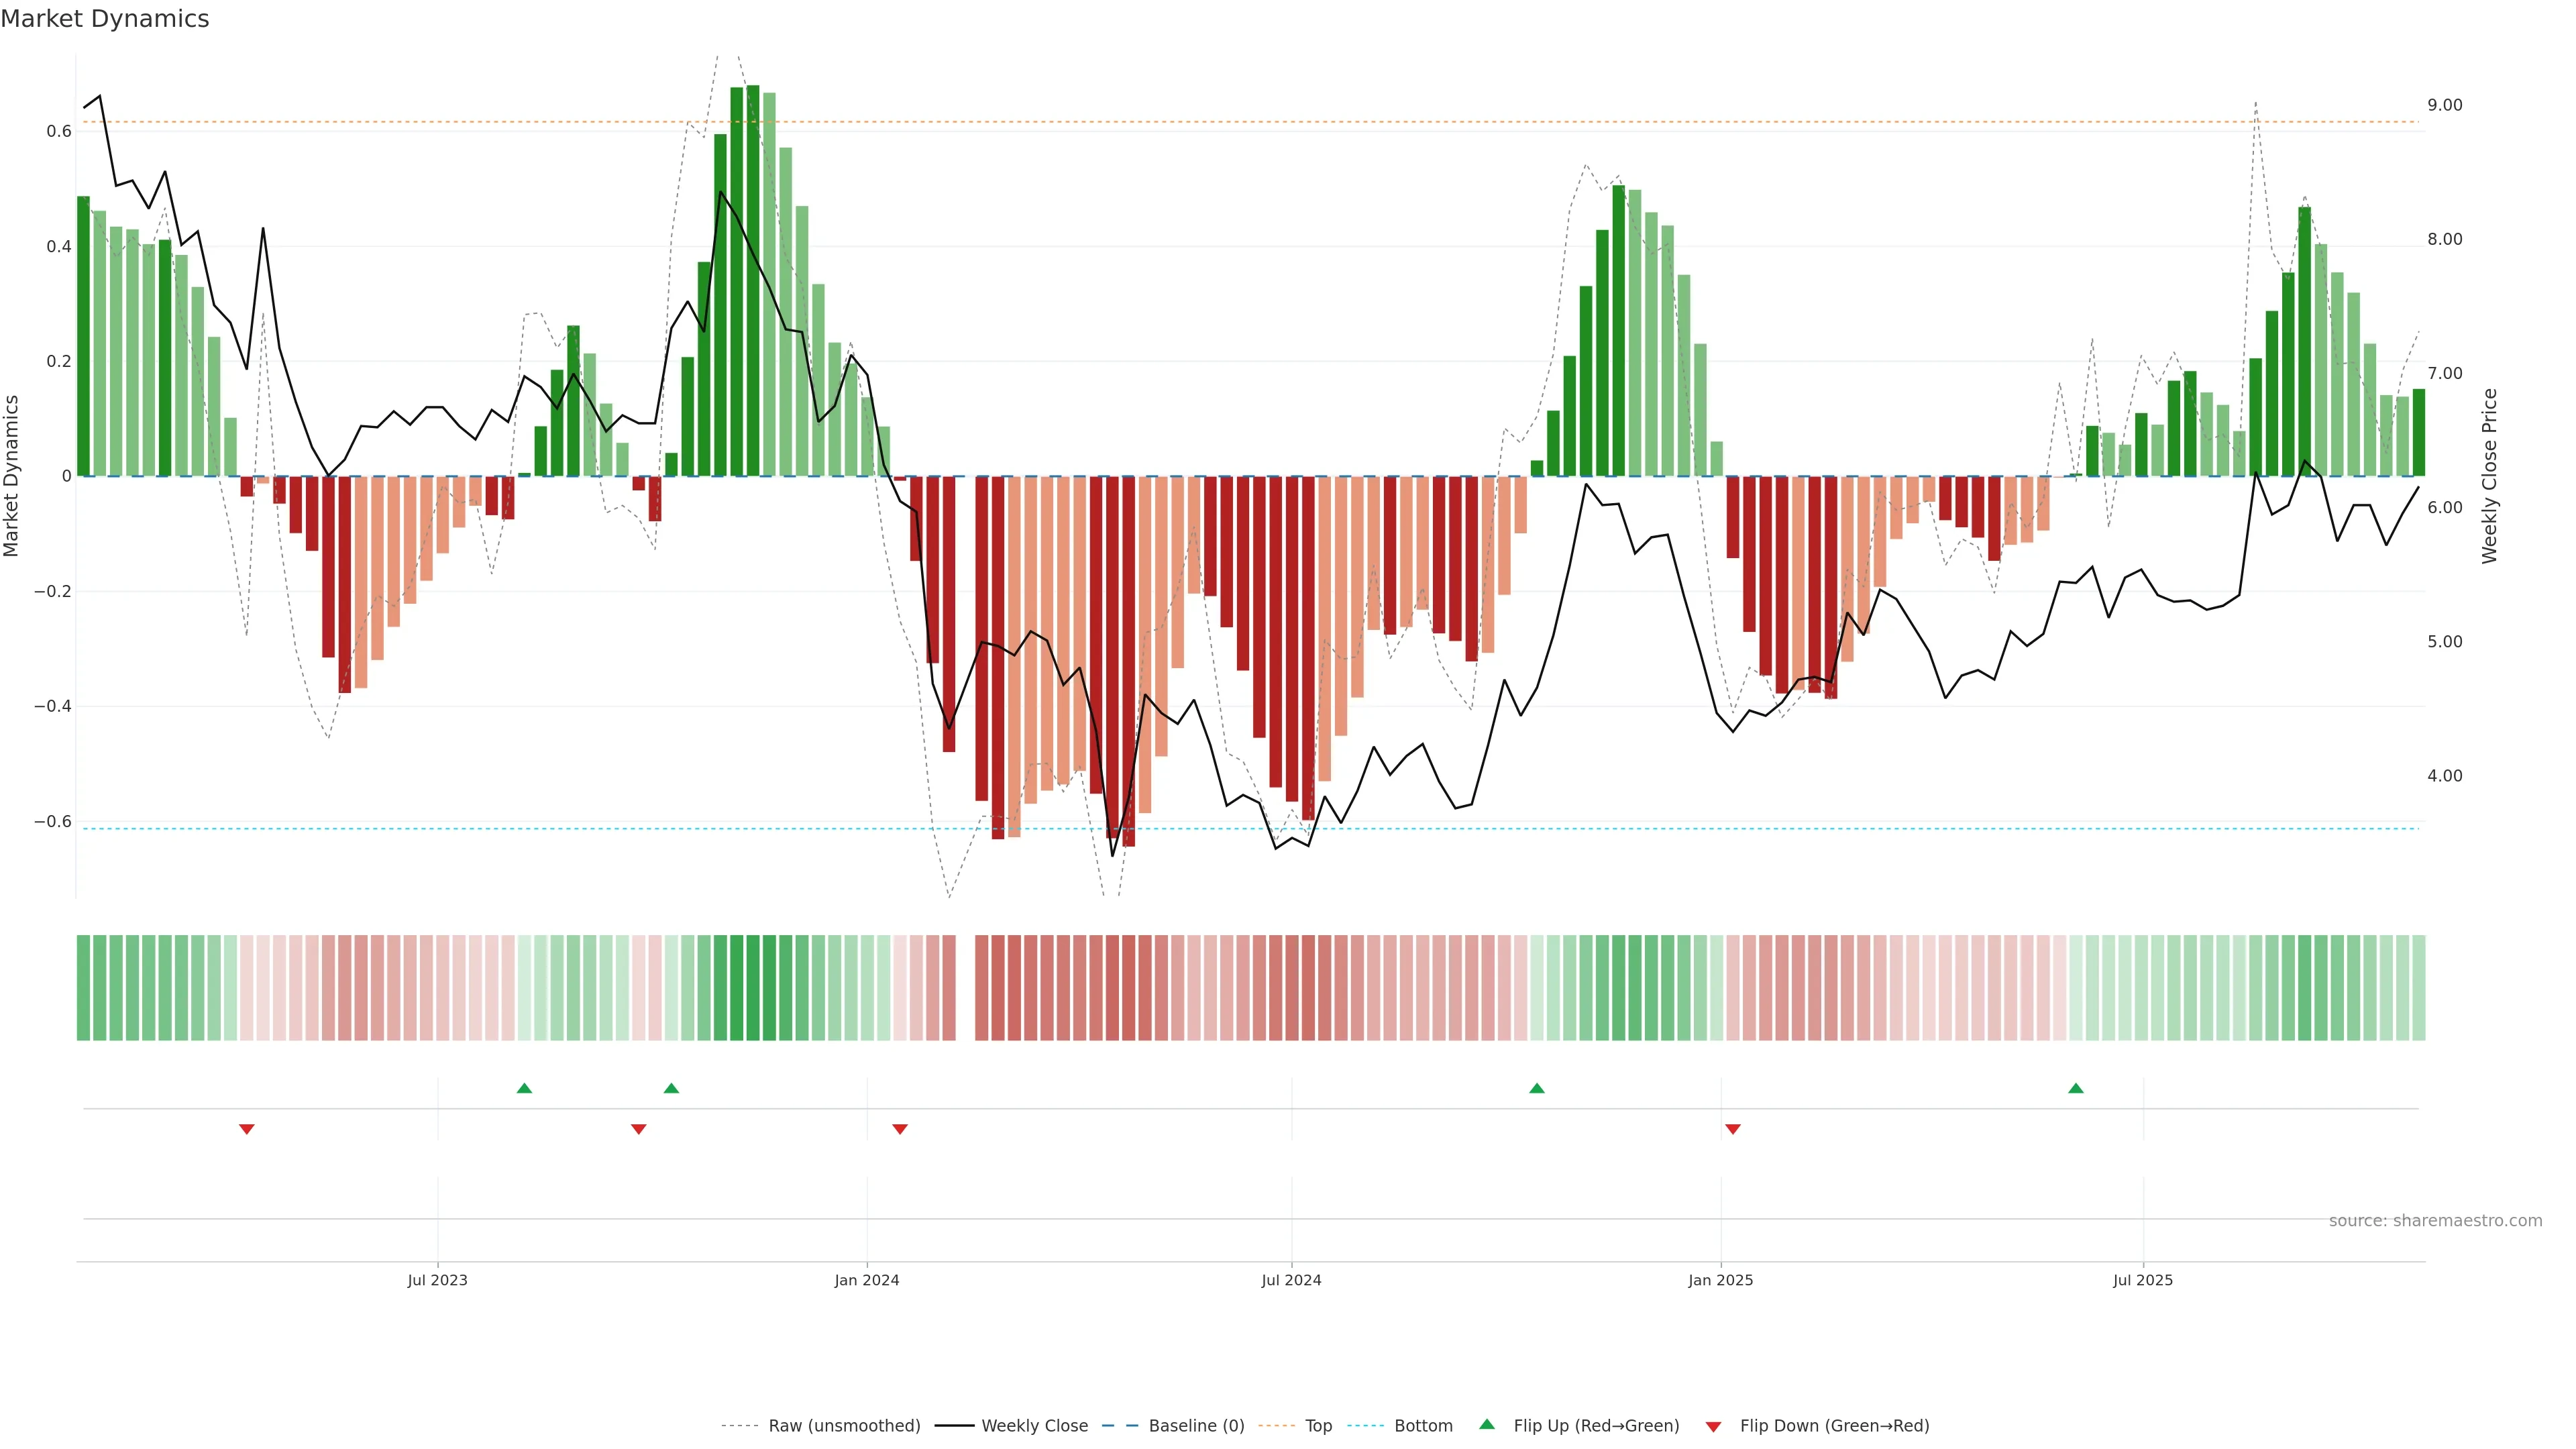Viewport: 2576px width, 1449px height.
Task: Click the Jan 2025 x-axis label
Action: pyautogui.click(x=1720, y=1280)
